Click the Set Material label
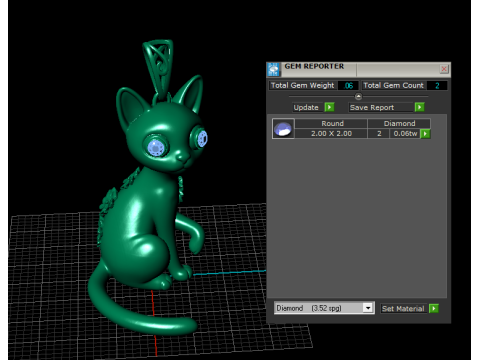The height and width of the screenshot is (360, 480). pyautogui.click(x=403, y=309)
